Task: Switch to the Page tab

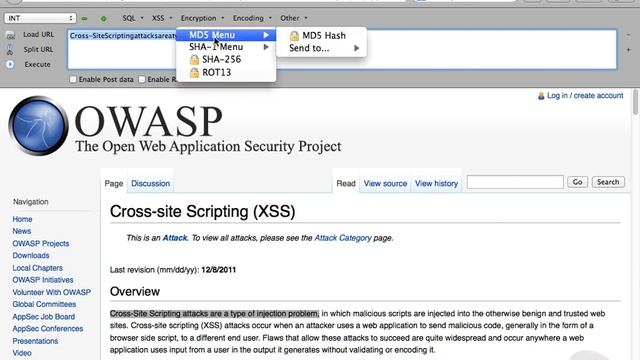Action: point(114,184)
